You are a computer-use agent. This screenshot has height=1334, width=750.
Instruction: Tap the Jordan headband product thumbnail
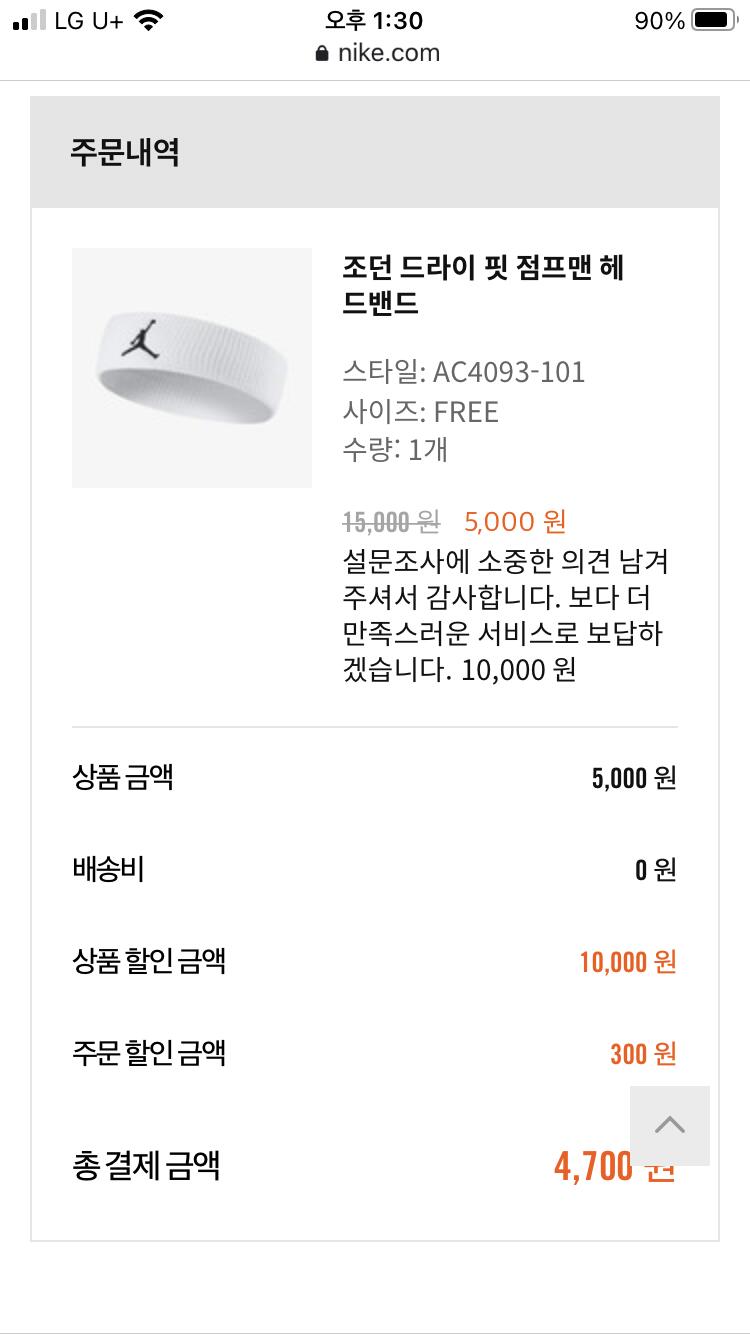click(191, 367)
